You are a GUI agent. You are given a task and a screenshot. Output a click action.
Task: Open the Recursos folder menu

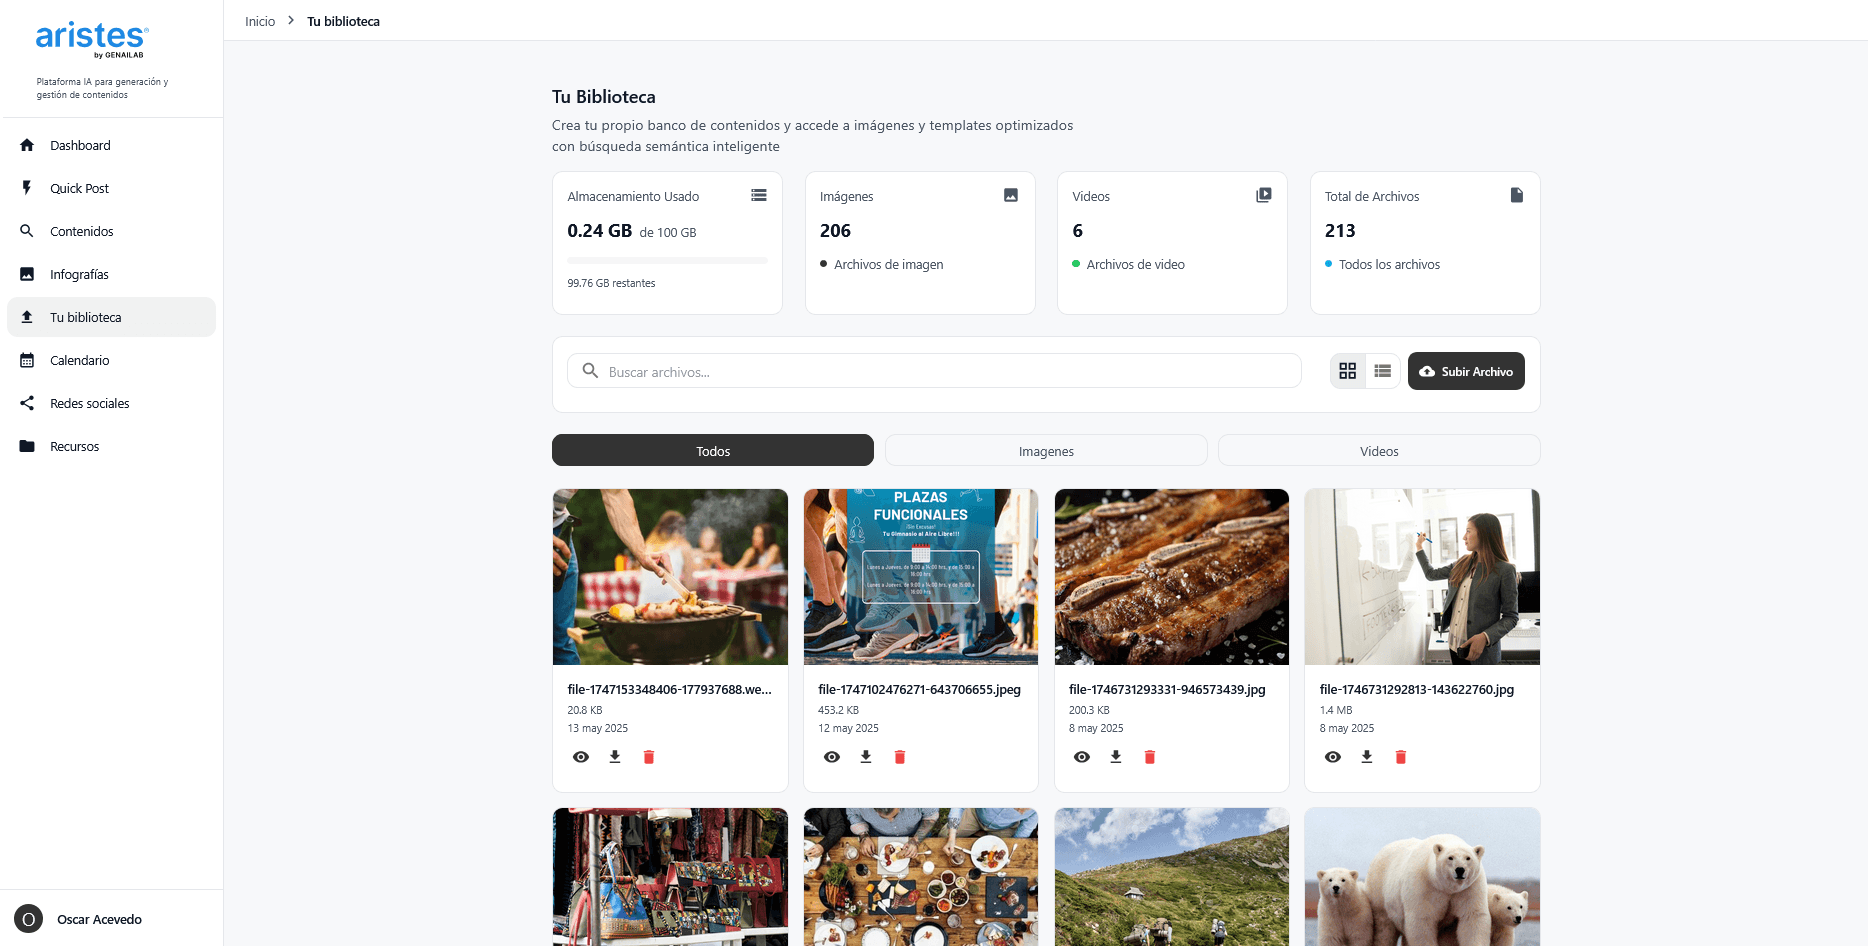pyautogui.click(x=75, y=446)
